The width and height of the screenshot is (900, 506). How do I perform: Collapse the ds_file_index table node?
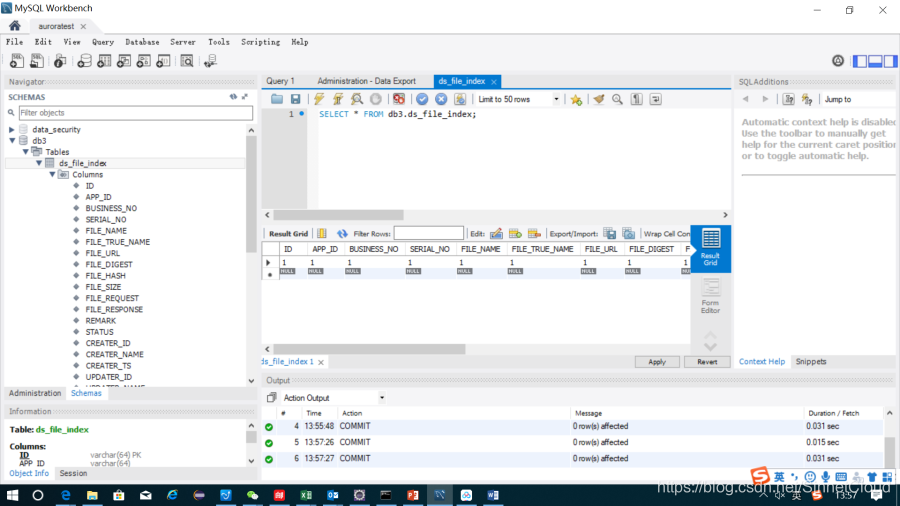[x=38, y=164]
